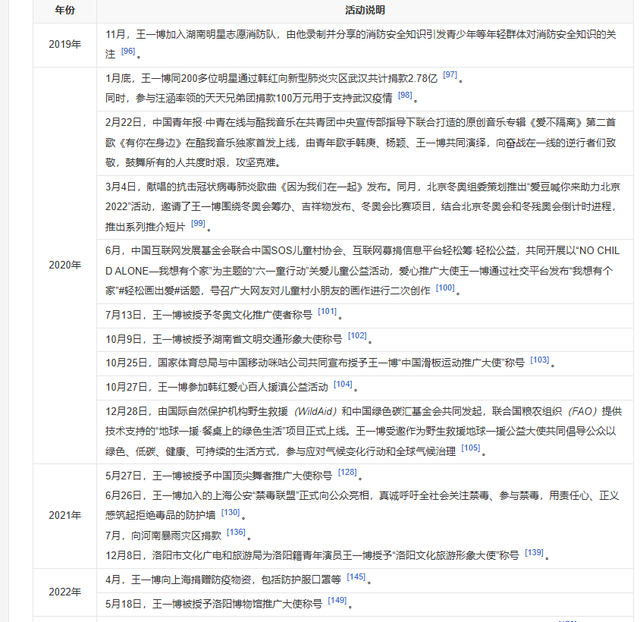The width and height of the screenshot is (640, 622).
Task: Click the row about 湖南明星志愿消防队
Action: [x=365, y=45]
